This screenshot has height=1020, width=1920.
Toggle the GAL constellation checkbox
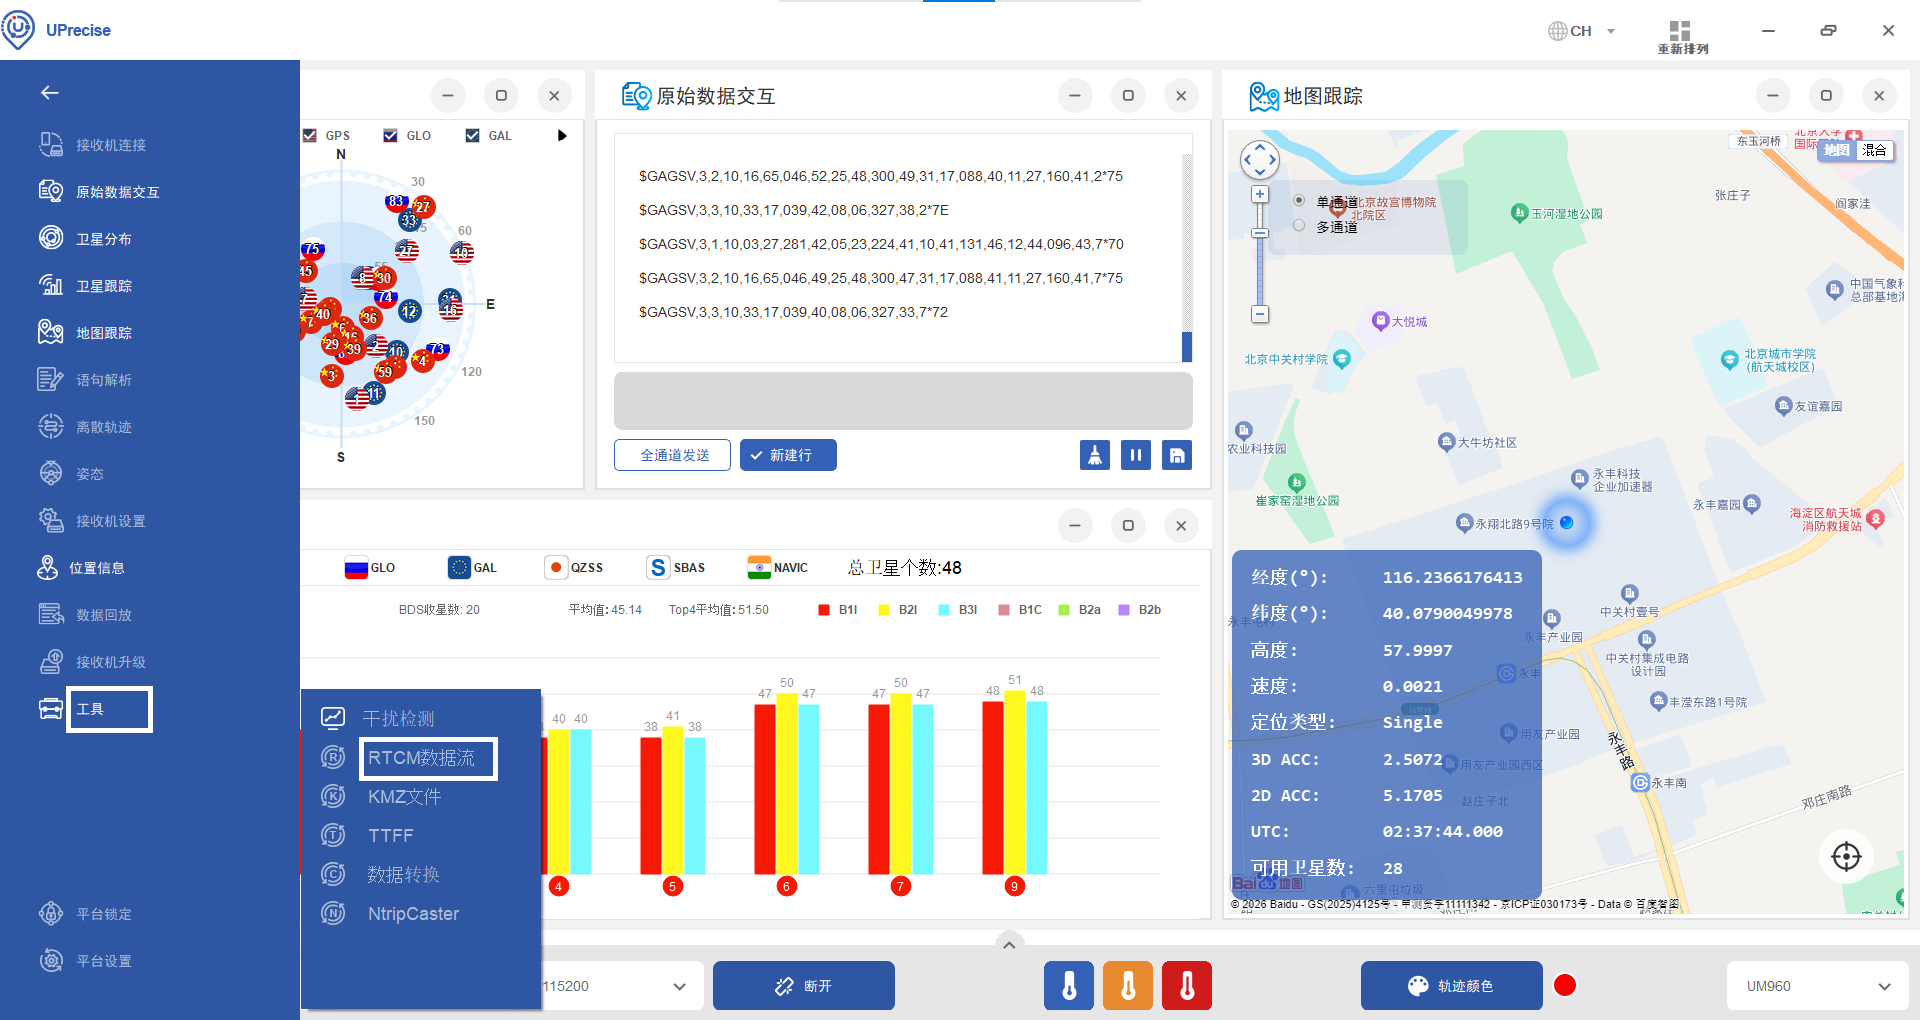click(x=472, y=136)
